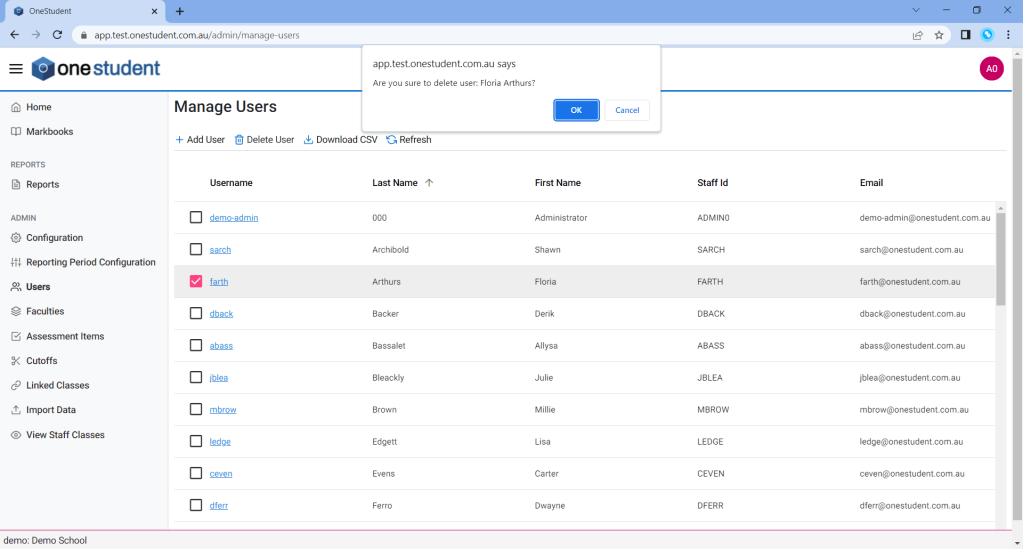Open the tab search chevron
The width and height of the screenshot is (1023, 549).
(917, 10)
